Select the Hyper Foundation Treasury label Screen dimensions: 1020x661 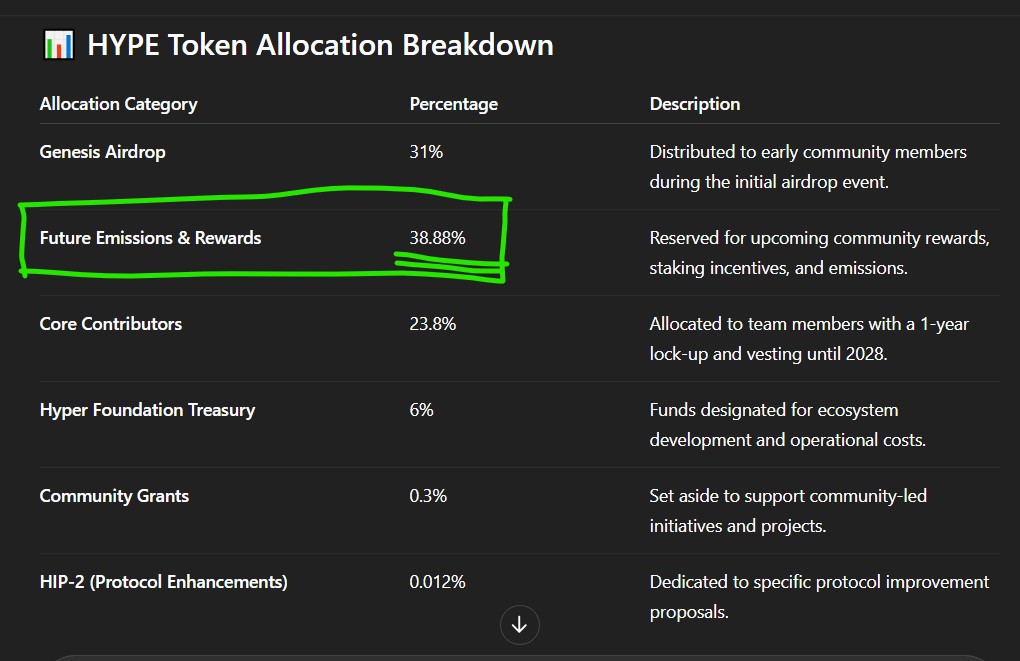pos(148,410)
